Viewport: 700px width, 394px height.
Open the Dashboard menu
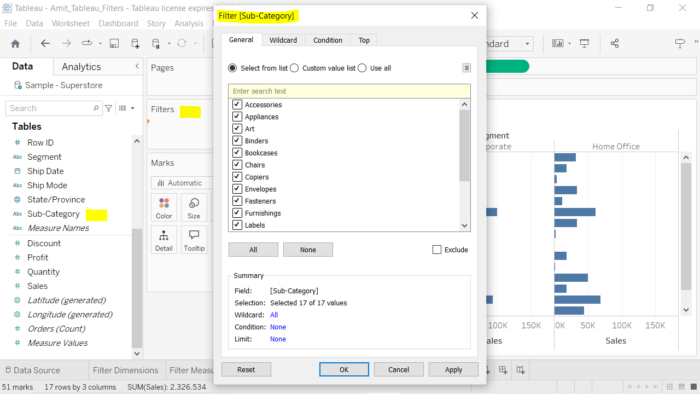pyautogui.click(x=118, y=23)
